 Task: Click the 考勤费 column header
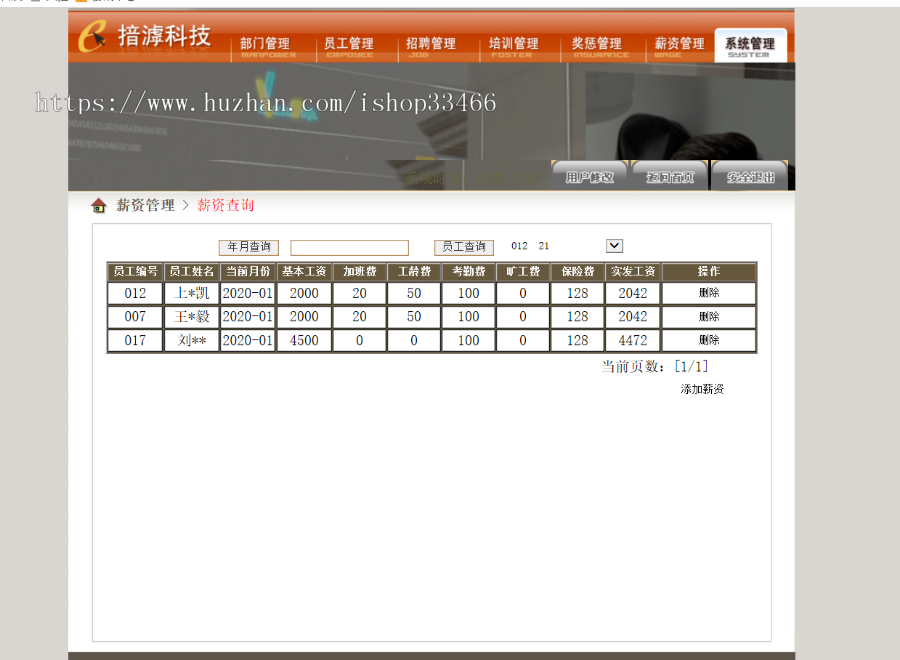468,271
